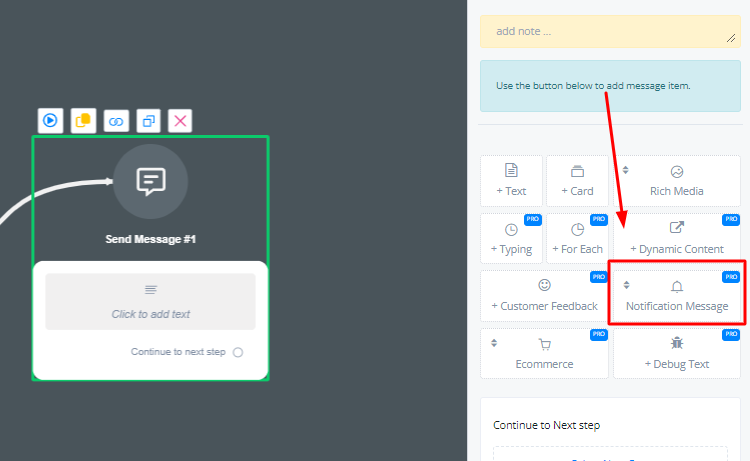Expand the Rich Media options arrow
This screenshot has width=750, height=461.
click(626, 170)
